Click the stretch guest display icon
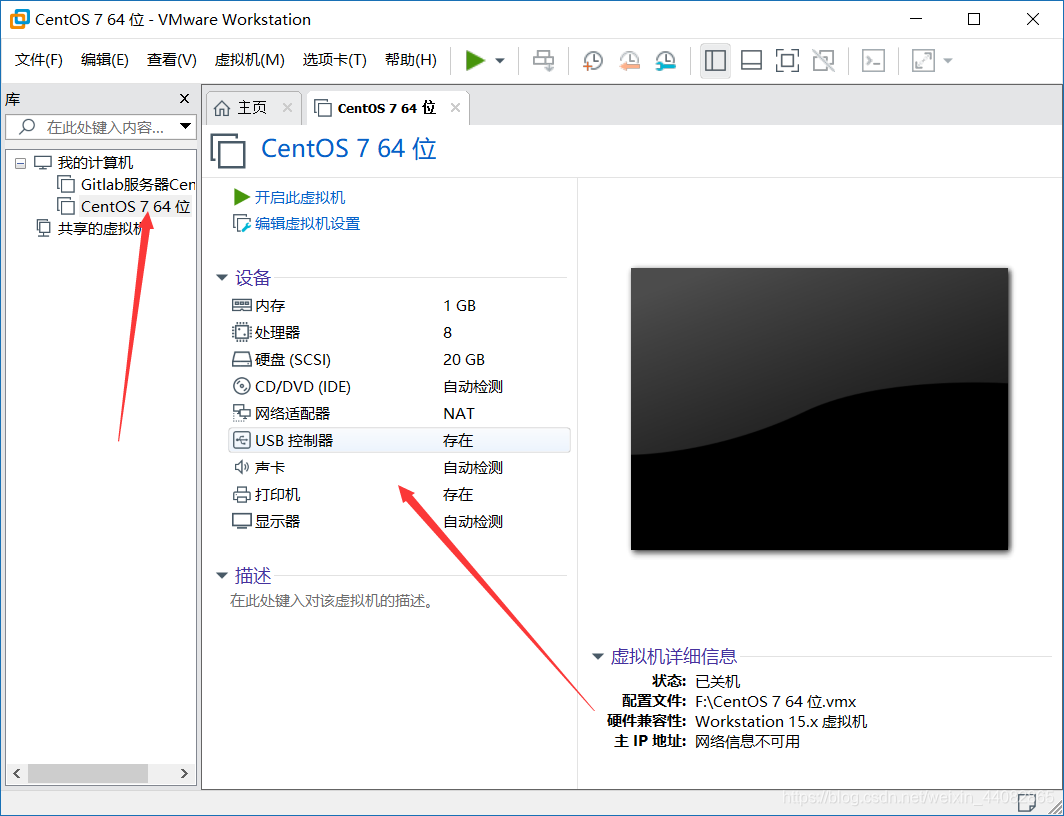Viewport: 1064px width, 816px height. pyautogui.click(x=923, y=60)
